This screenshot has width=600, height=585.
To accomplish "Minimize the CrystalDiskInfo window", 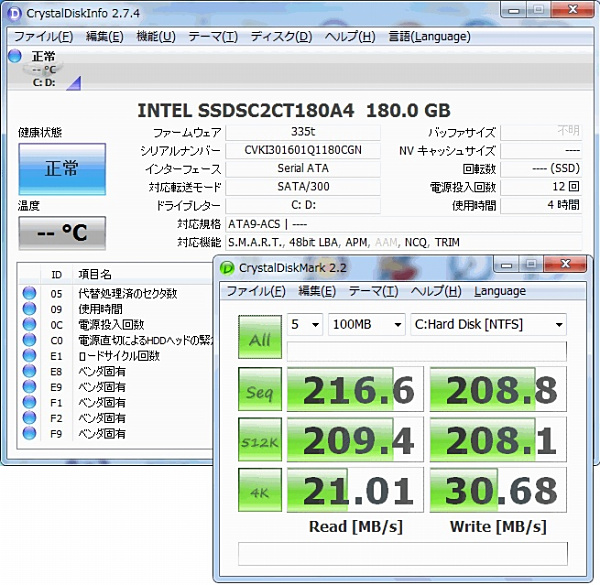I will pyautogui.click(x=514, y=11).
